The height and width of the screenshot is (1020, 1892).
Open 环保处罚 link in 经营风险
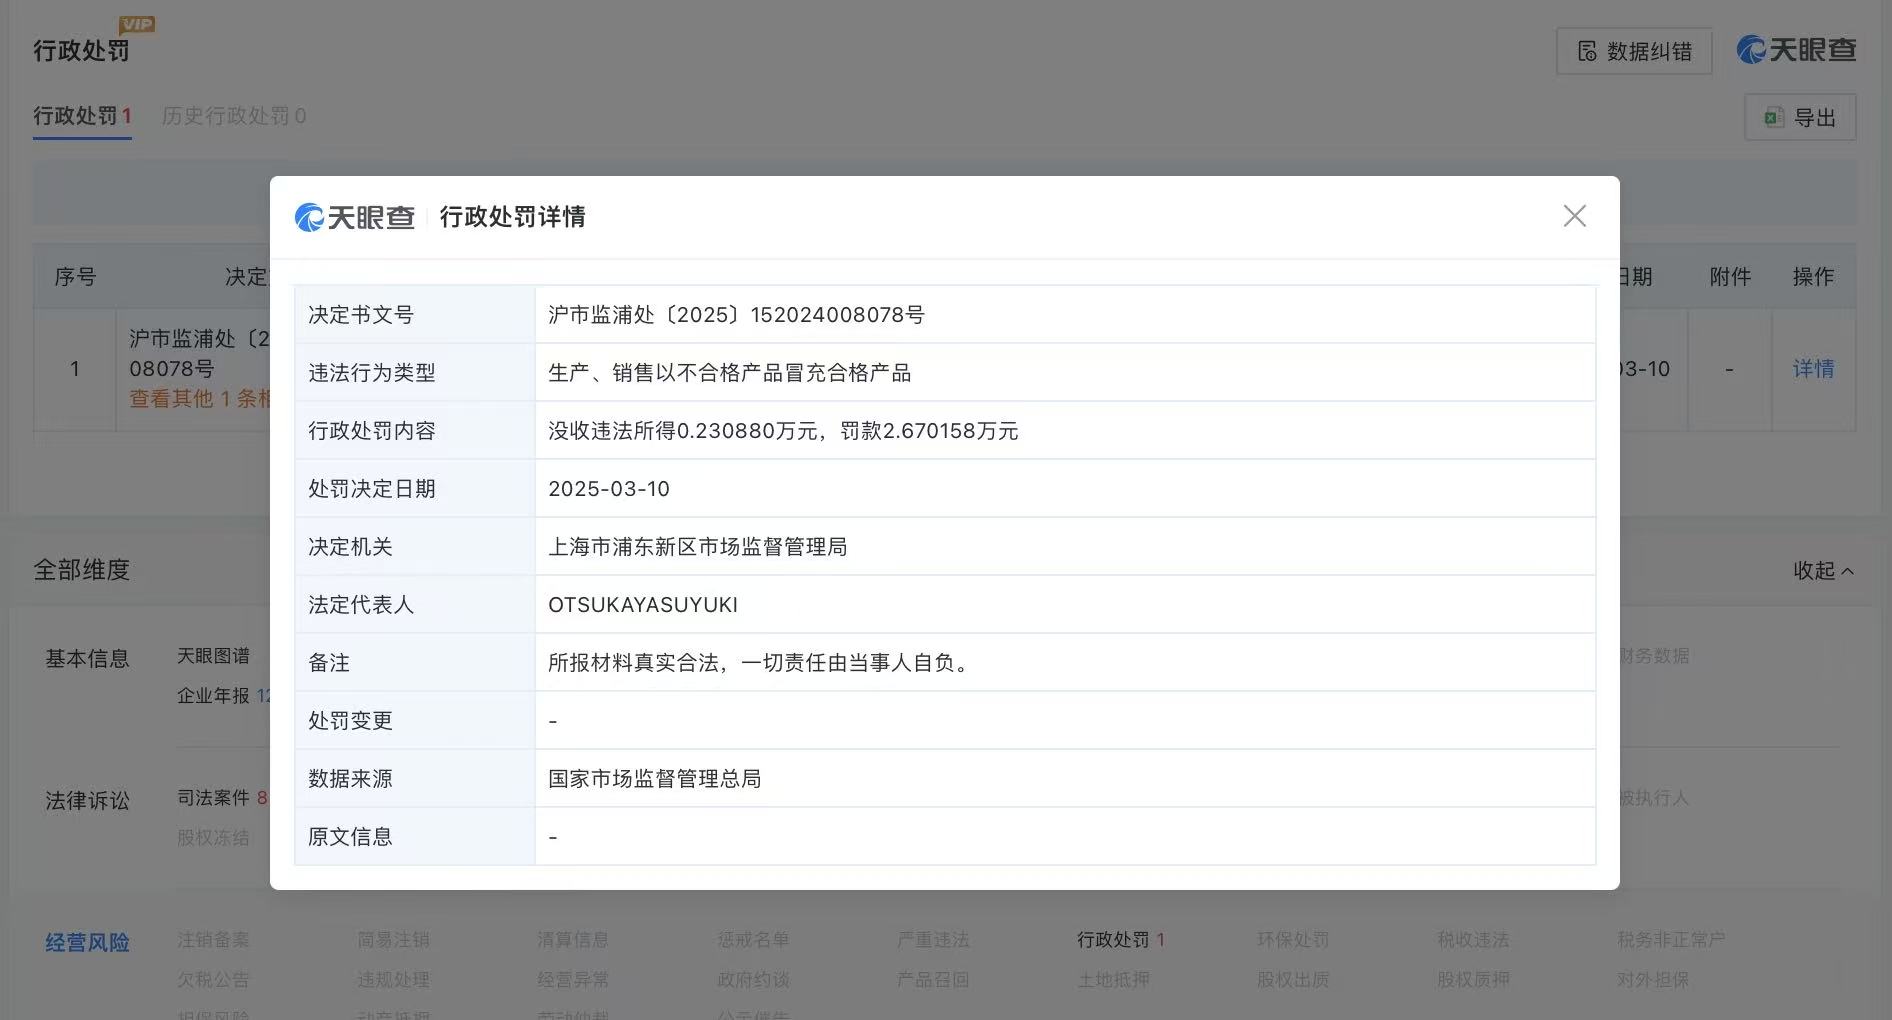(x=1293, y=940)
